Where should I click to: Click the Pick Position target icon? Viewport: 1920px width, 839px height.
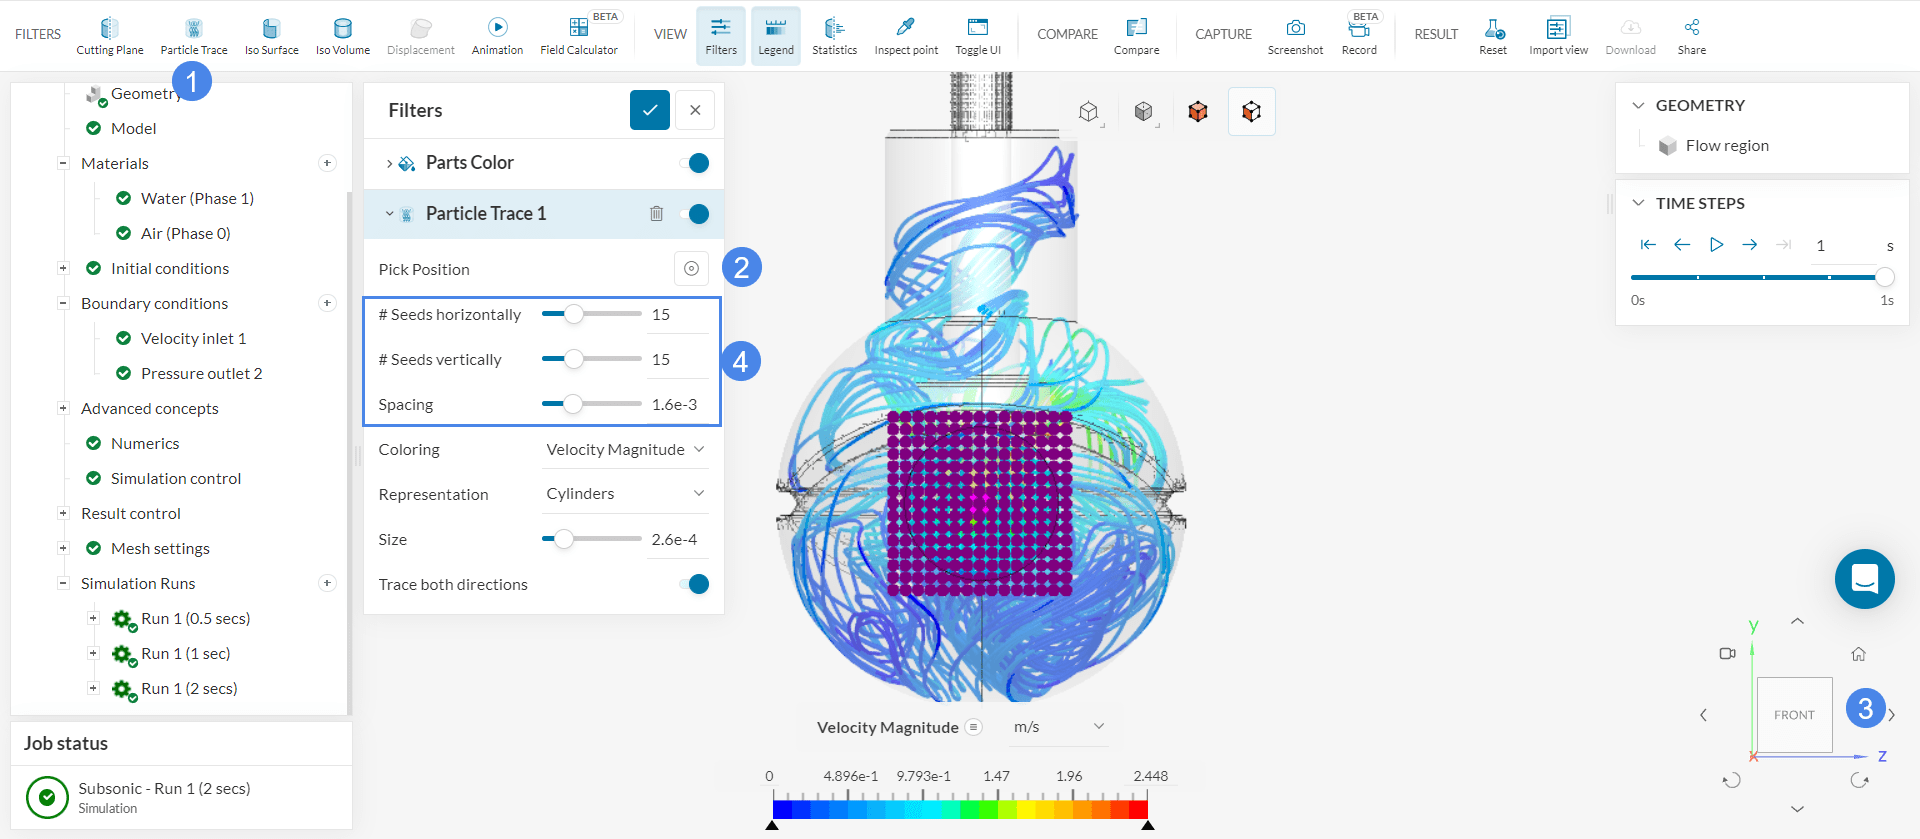(691, 268)
